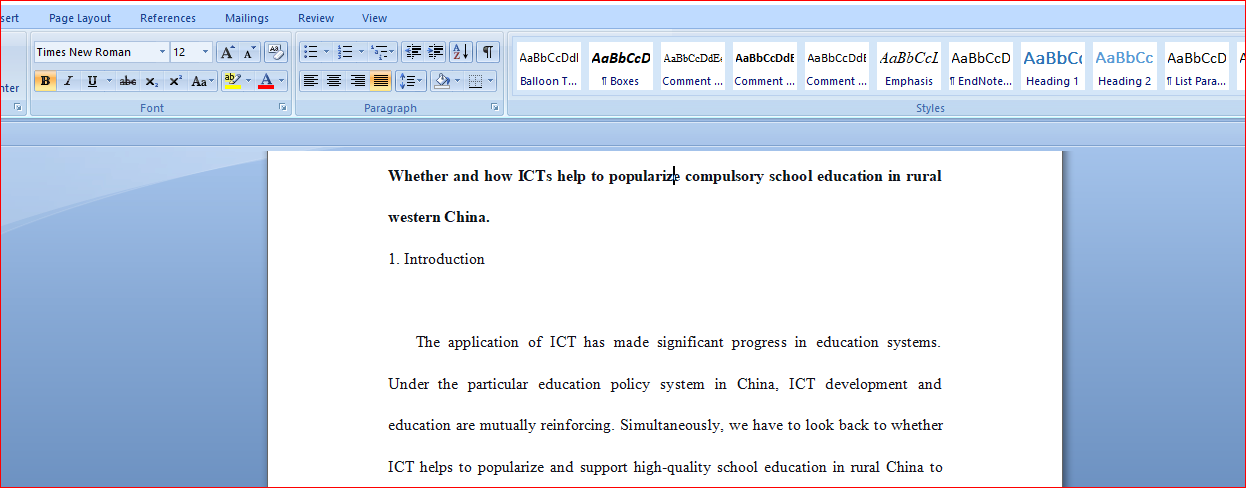Insert a numbered list
Image resolution: width=1246 pixels, height=488 pixels.
click(x=345, y=52)
